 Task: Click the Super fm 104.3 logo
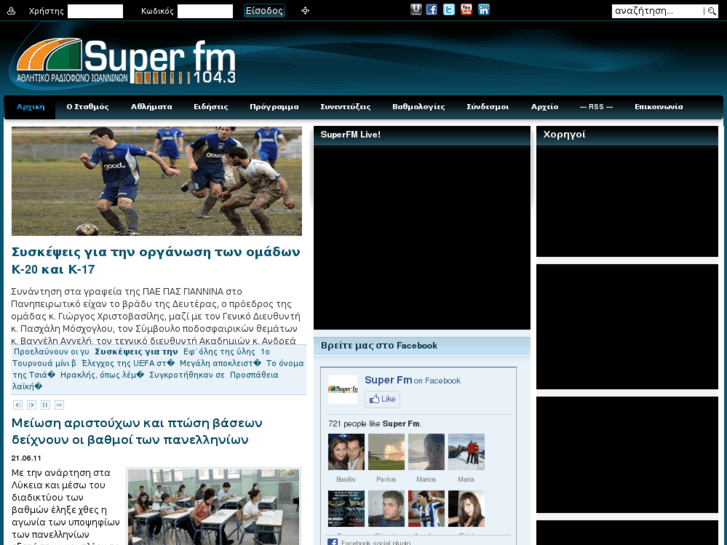126,61
